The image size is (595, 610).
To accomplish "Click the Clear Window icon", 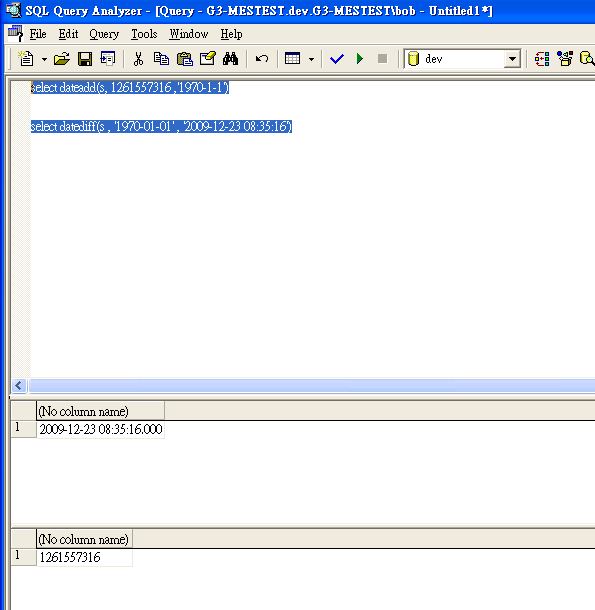I will 208,59.
